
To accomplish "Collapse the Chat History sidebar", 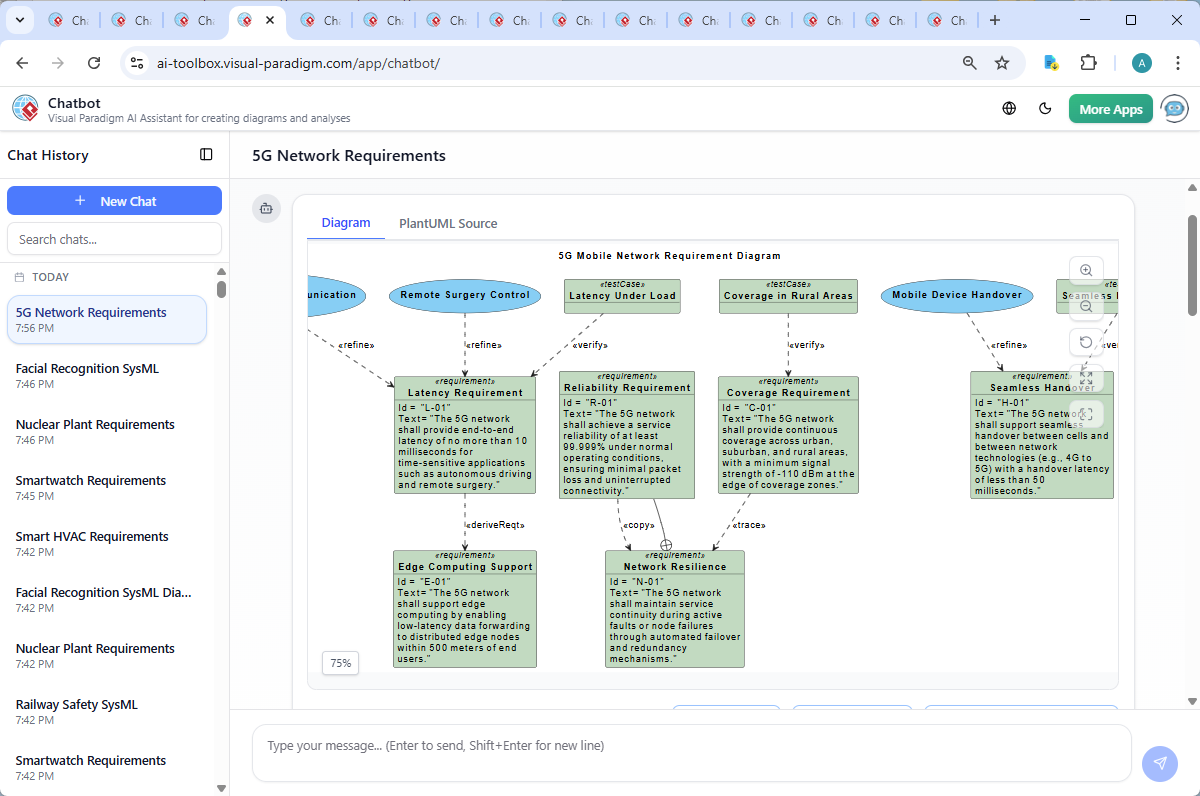I will [x=206, y=154].
